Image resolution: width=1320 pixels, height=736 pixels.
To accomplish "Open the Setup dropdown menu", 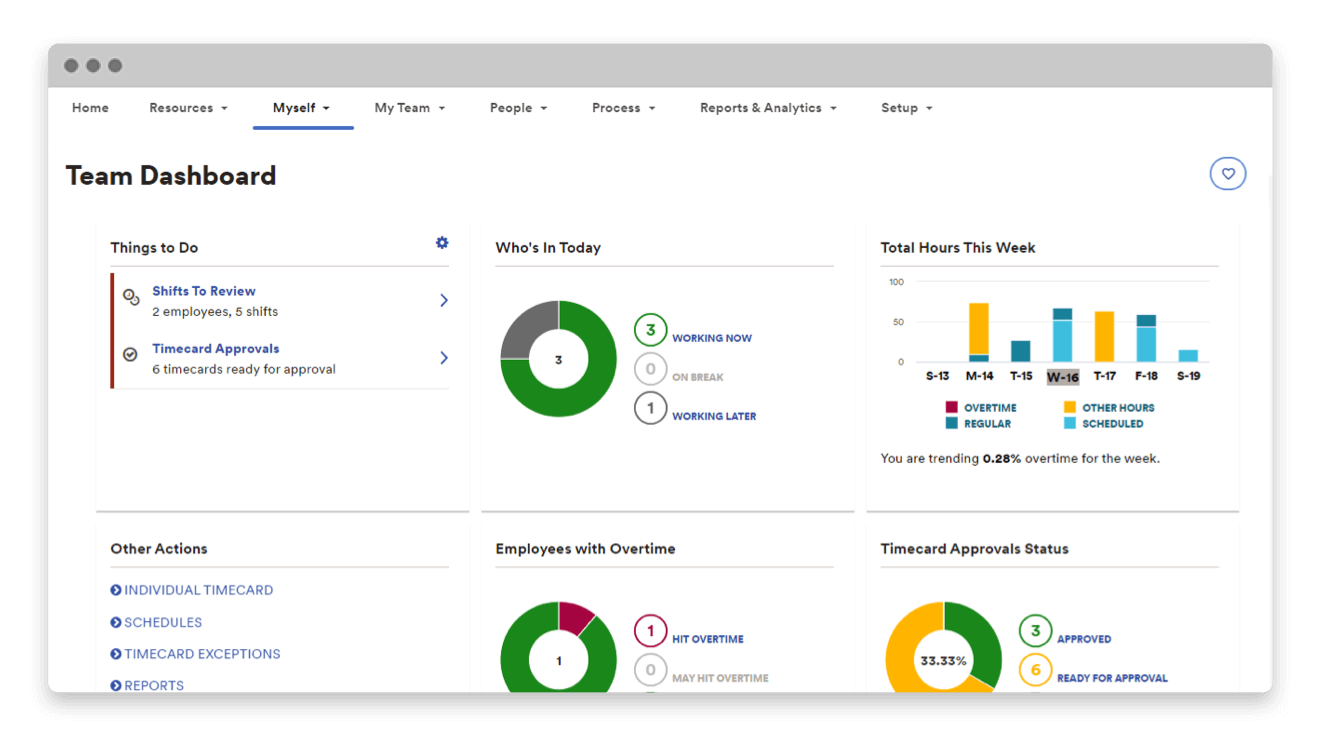I will click(x=906, y=107).
